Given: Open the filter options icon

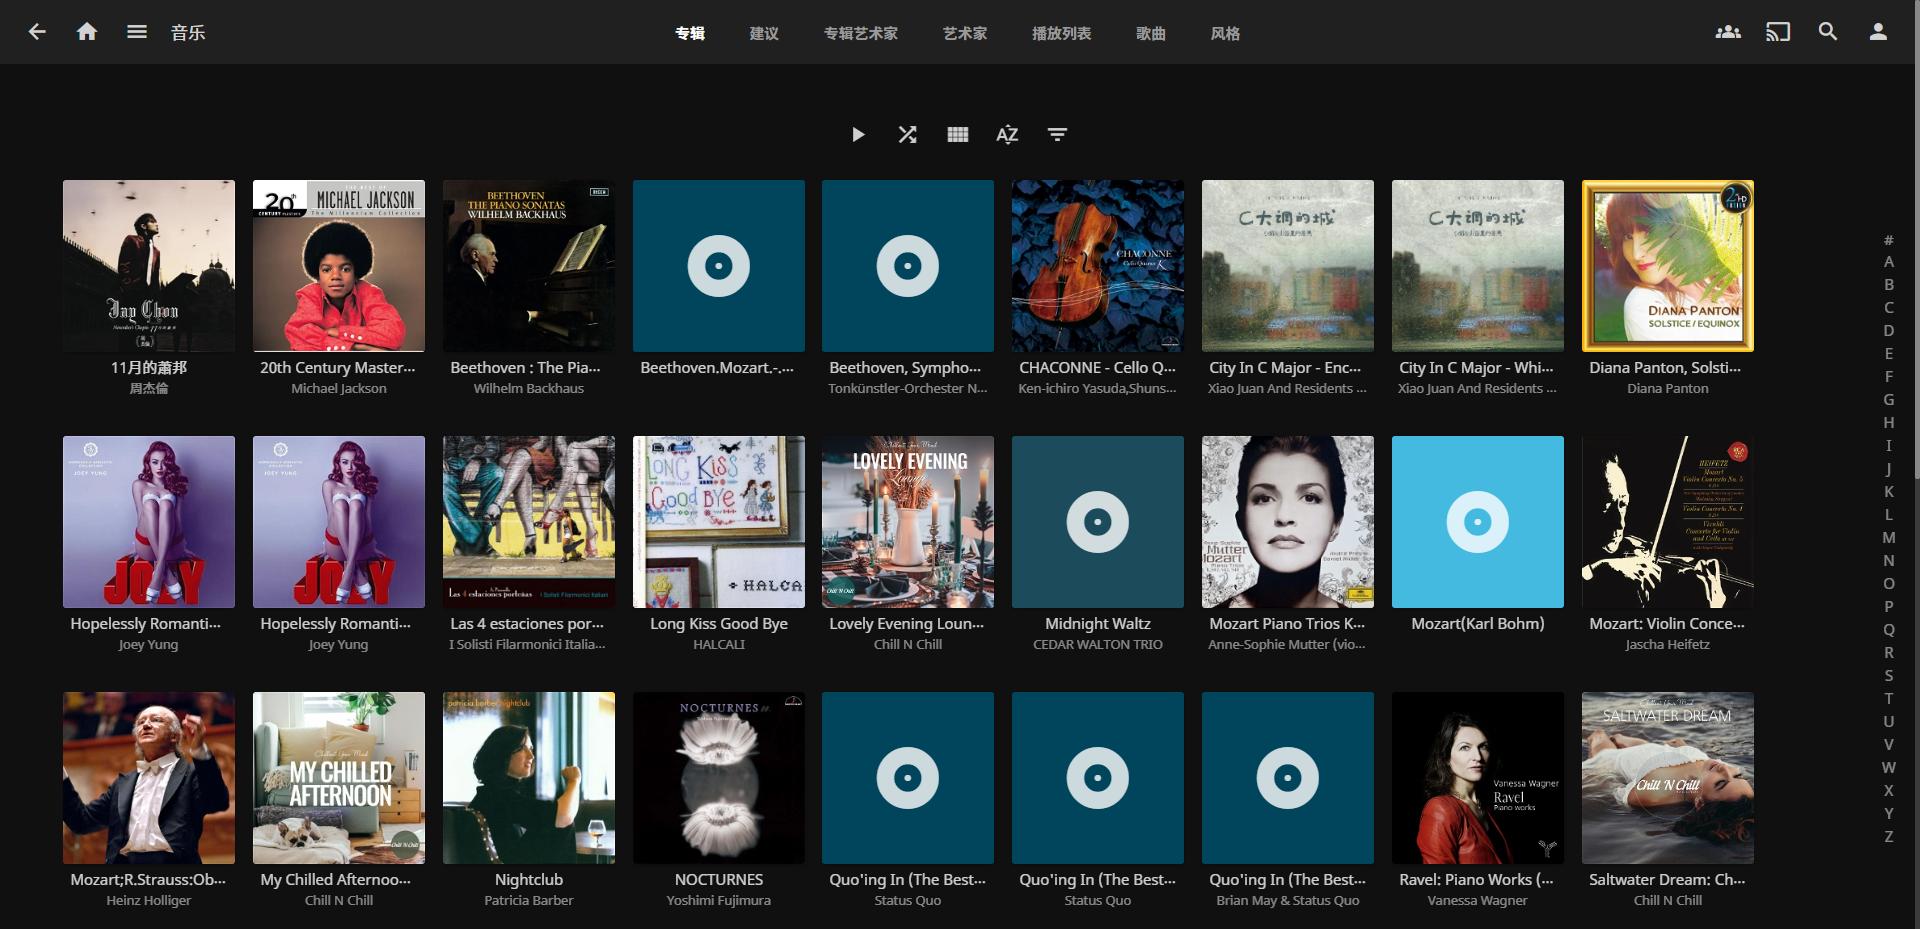Looking at the screenshot, I should click(1057, 135).
